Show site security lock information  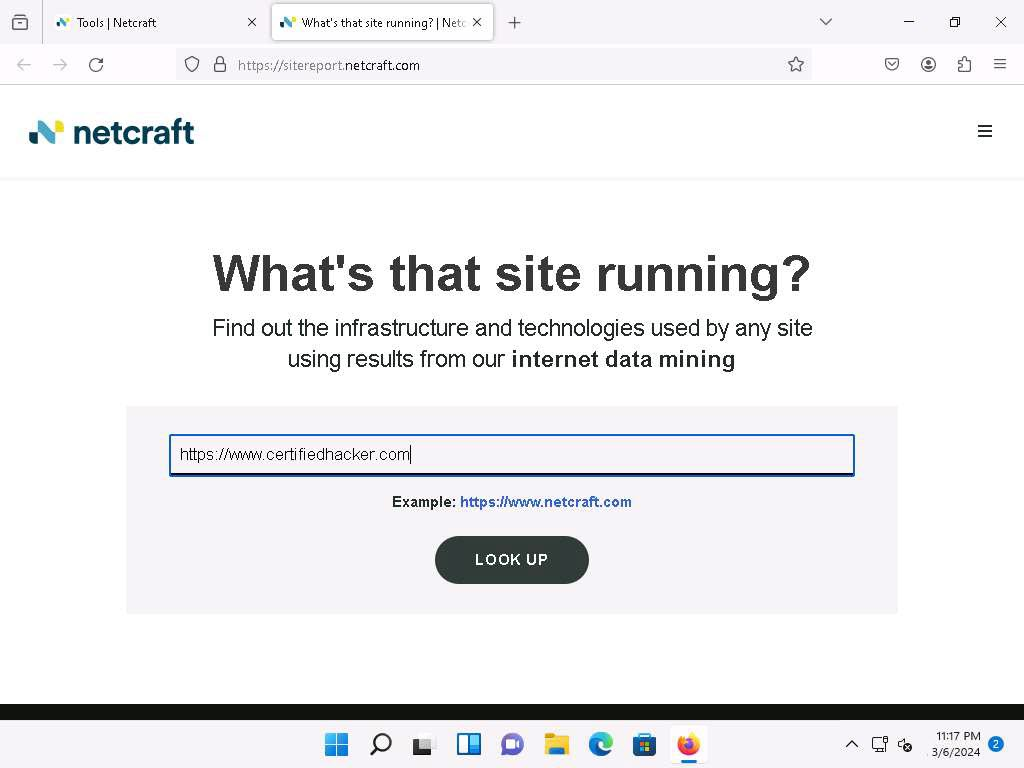click(x=220, y=65)
